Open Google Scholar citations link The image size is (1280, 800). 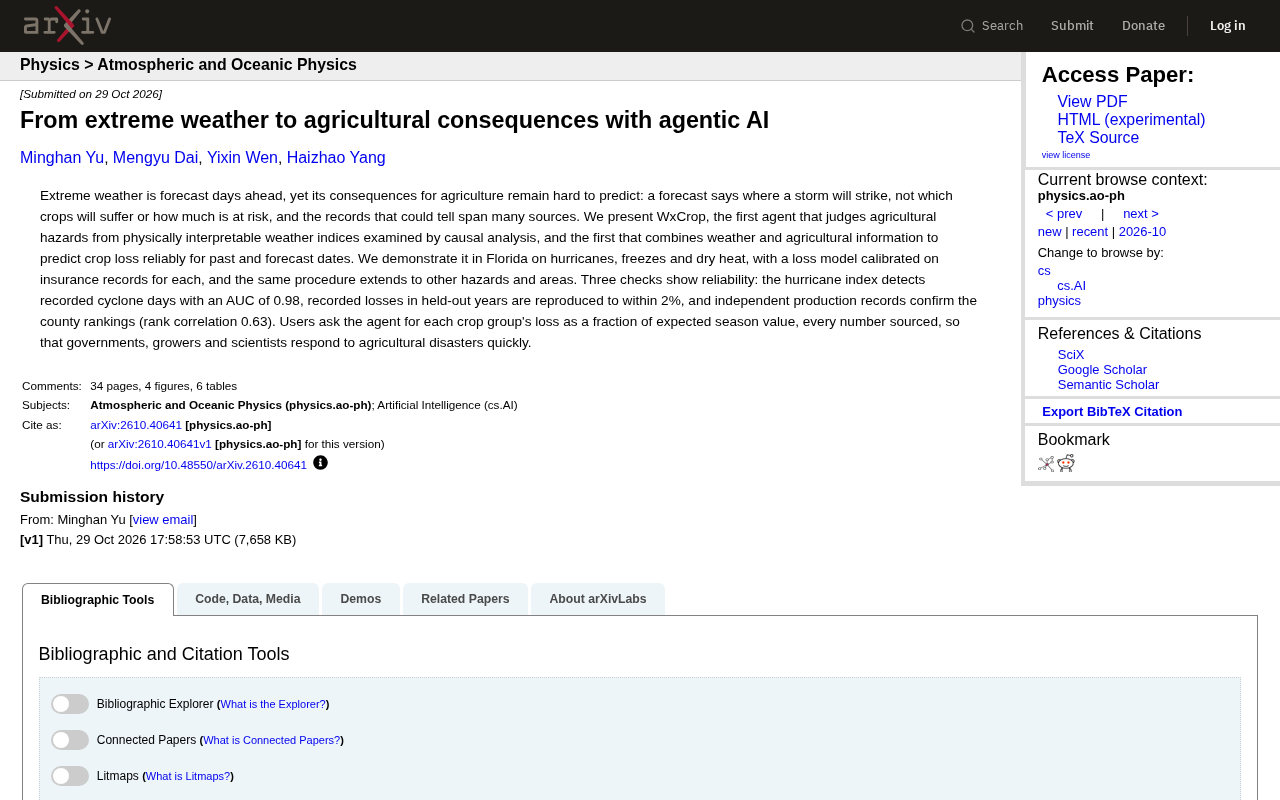pyautogui.click(x=1102, y=370)
